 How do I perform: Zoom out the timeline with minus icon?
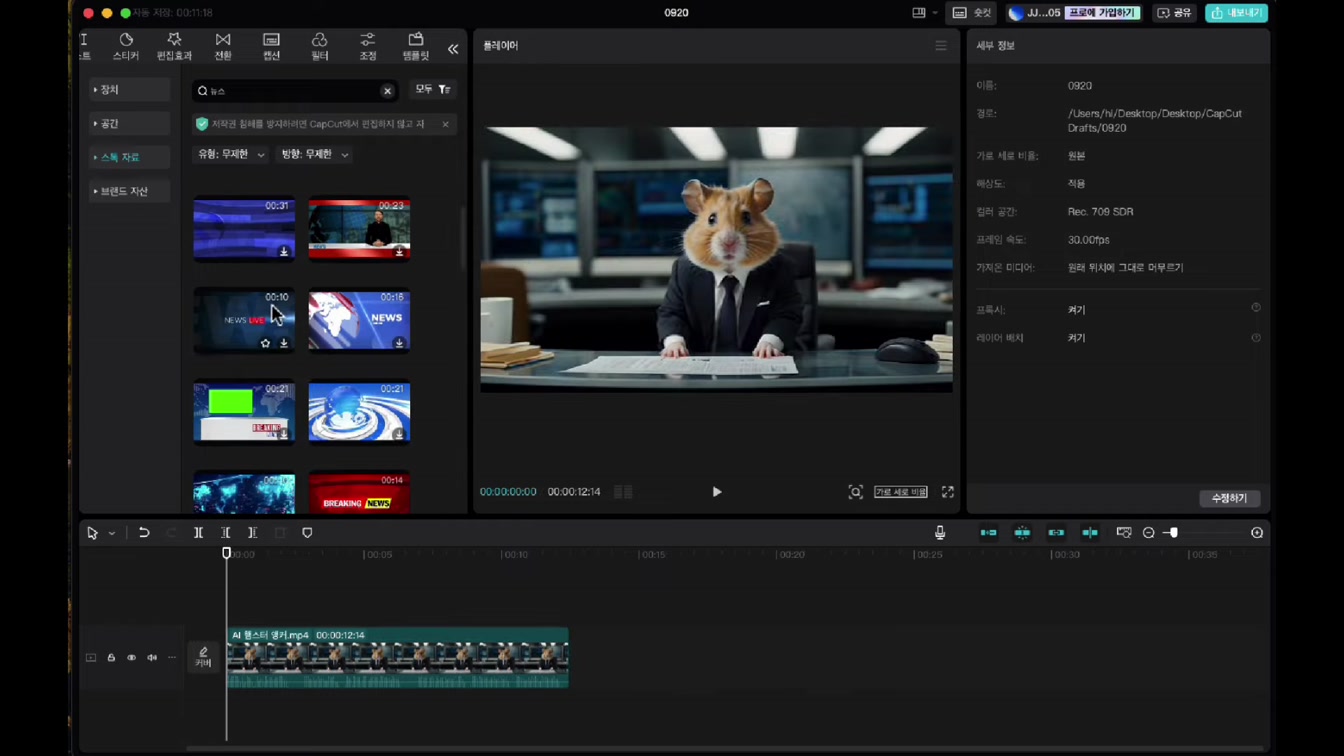point(1149,533)
